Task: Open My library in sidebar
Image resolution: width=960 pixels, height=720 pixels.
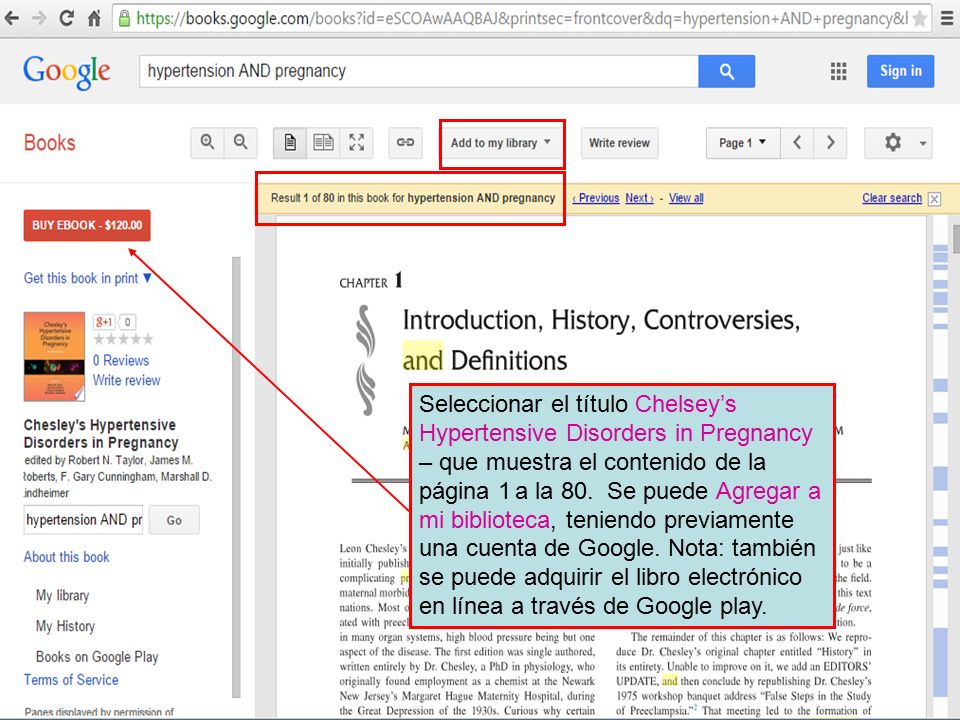Action: pyautogui.click(x=62, y=595)
